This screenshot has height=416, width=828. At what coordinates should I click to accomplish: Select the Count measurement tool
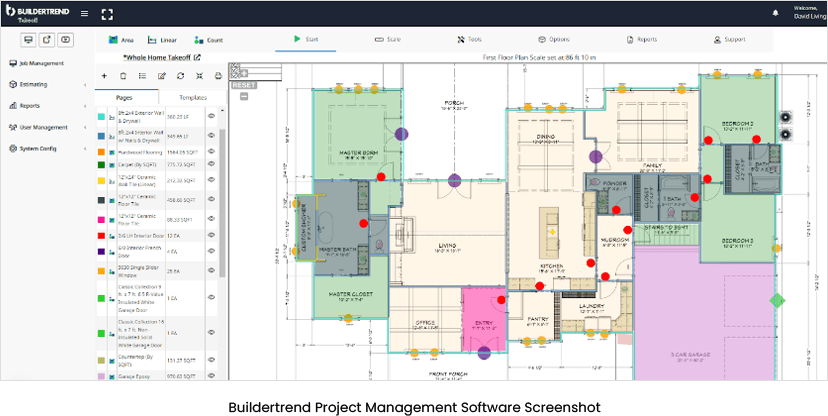click(209, 40)
